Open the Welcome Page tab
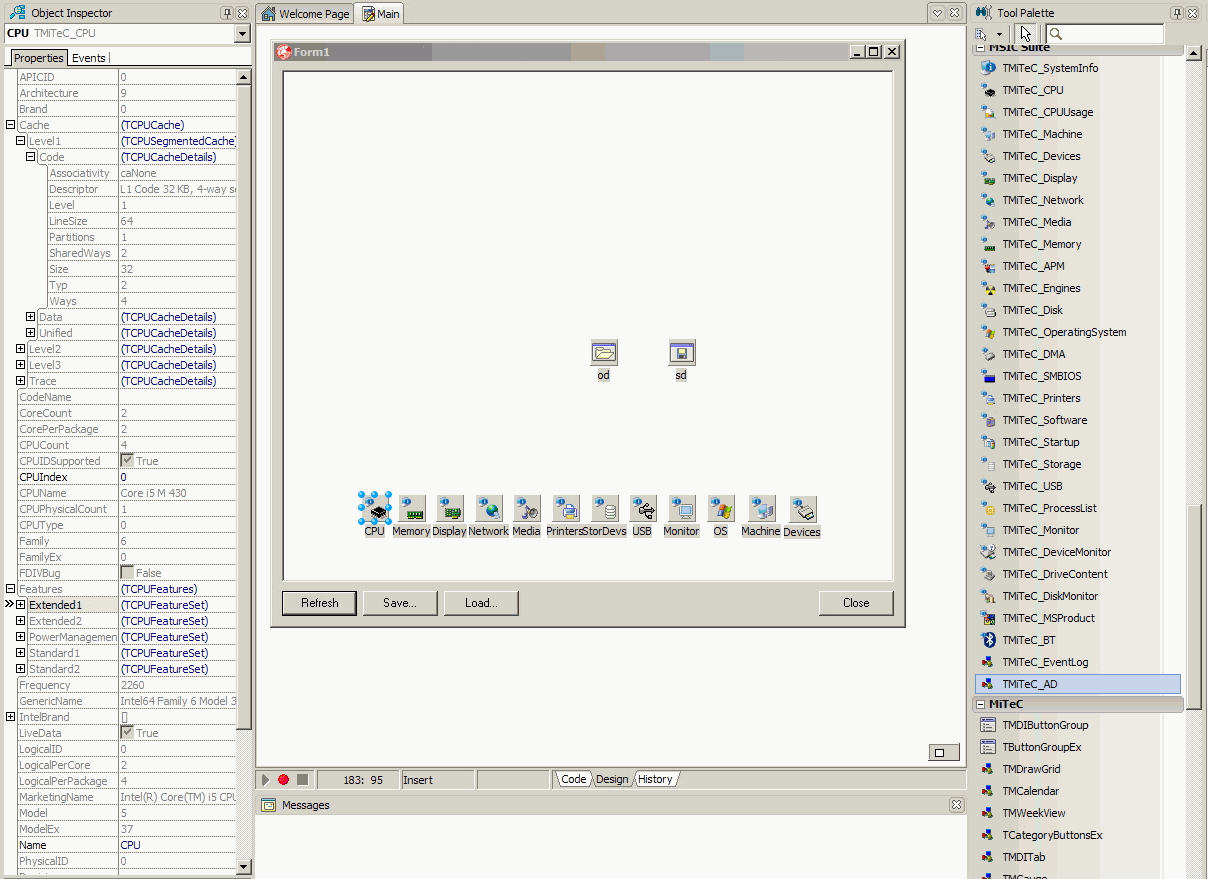This screenshot has width=1208, height=879. [306, 14]
